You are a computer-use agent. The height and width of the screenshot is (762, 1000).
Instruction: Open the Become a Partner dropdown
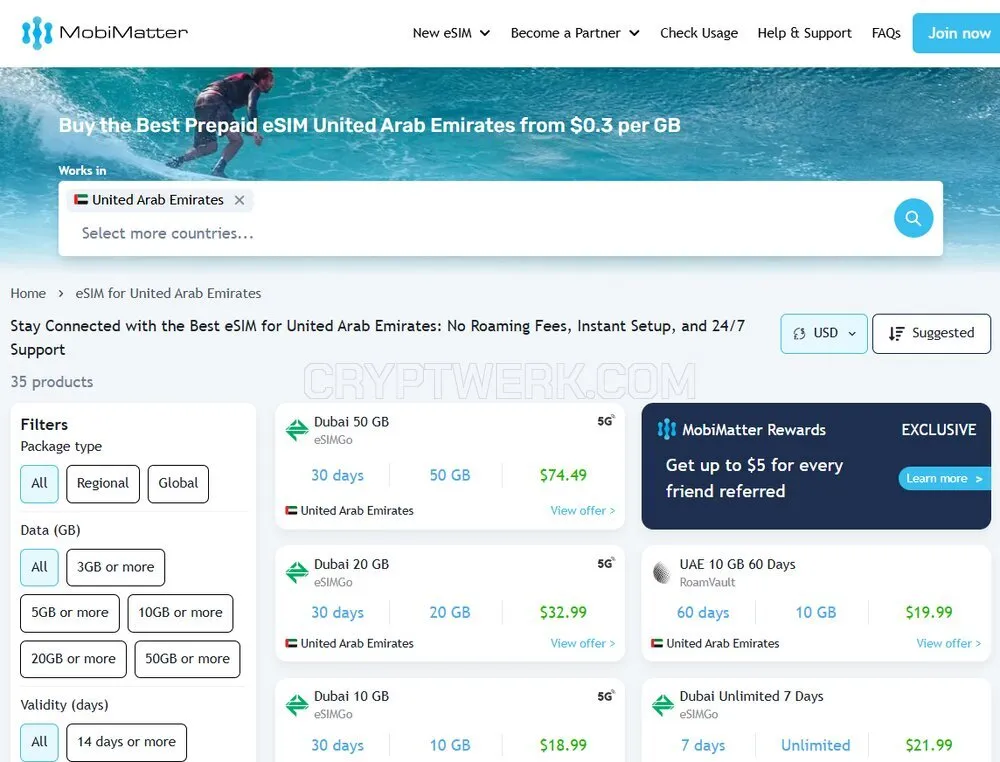pyautogui.click(x=575, y=33)
